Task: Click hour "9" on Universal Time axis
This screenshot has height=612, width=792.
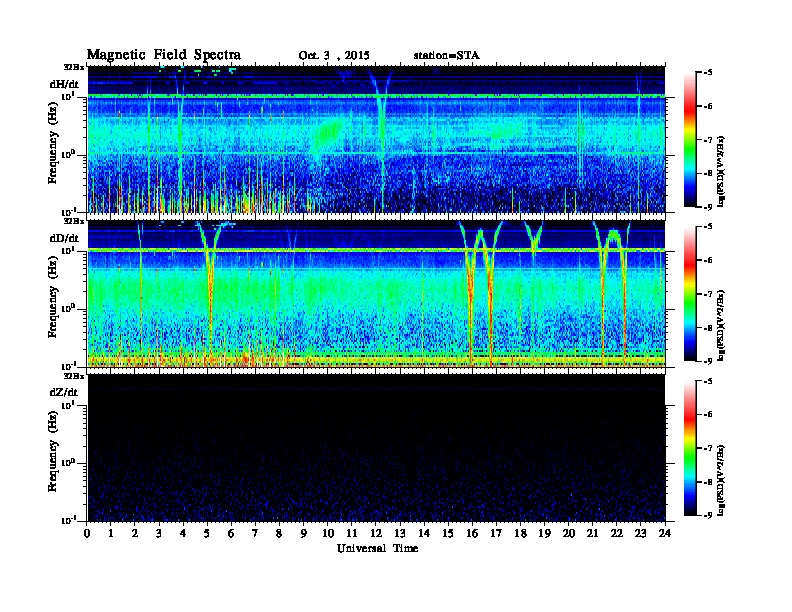Action: [303, 534]
